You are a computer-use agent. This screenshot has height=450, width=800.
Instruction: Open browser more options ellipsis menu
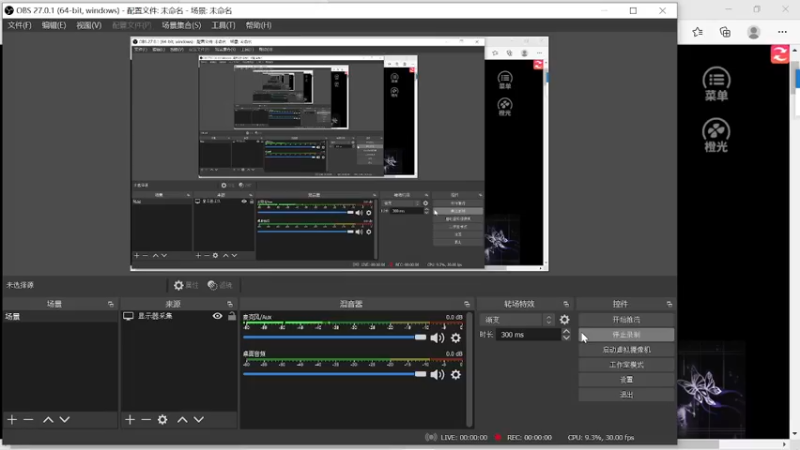[x=782, y=32]
